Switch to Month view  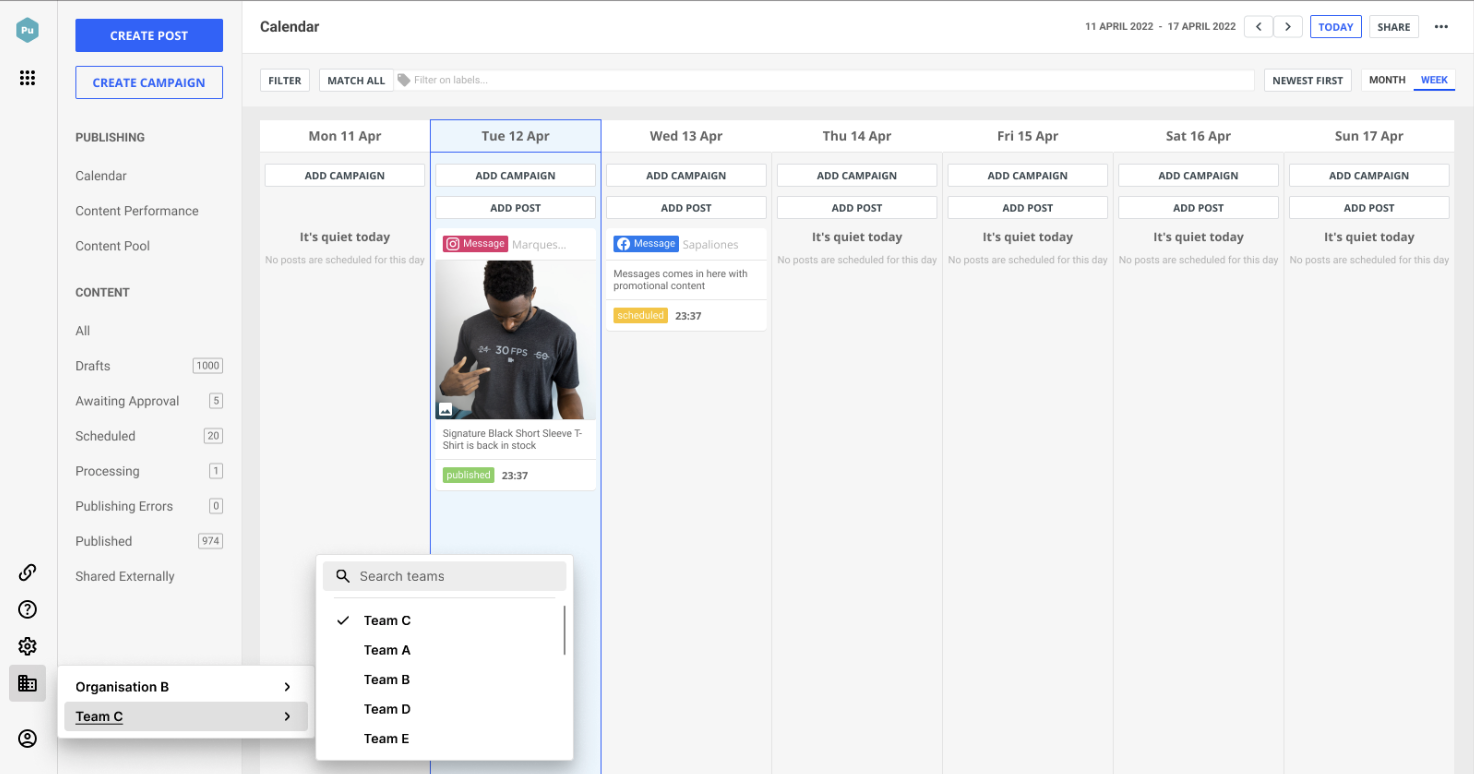pyautogui.click(x=1387, y=80)
